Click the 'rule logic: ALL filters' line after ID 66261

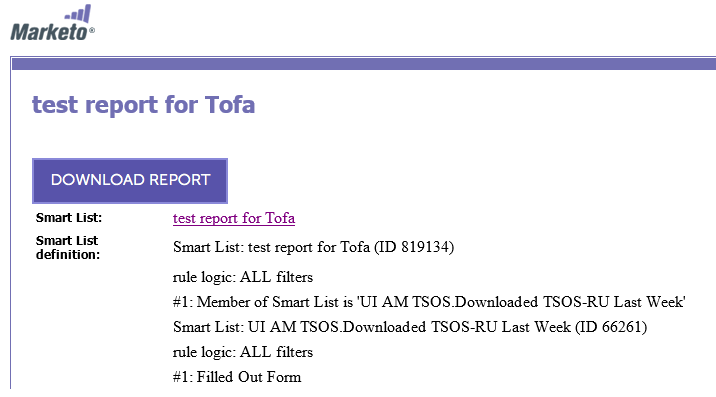[243, 352]
